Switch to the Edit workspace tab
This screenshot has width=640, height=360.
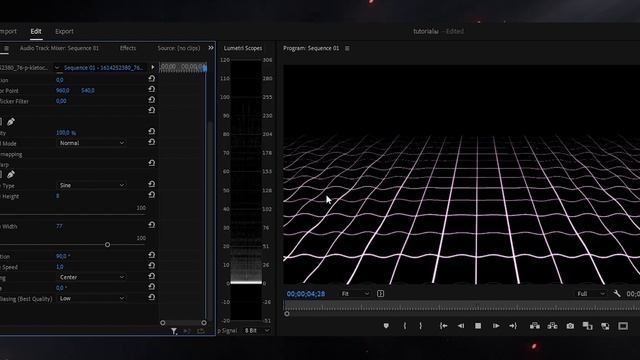tap(36, 31)
